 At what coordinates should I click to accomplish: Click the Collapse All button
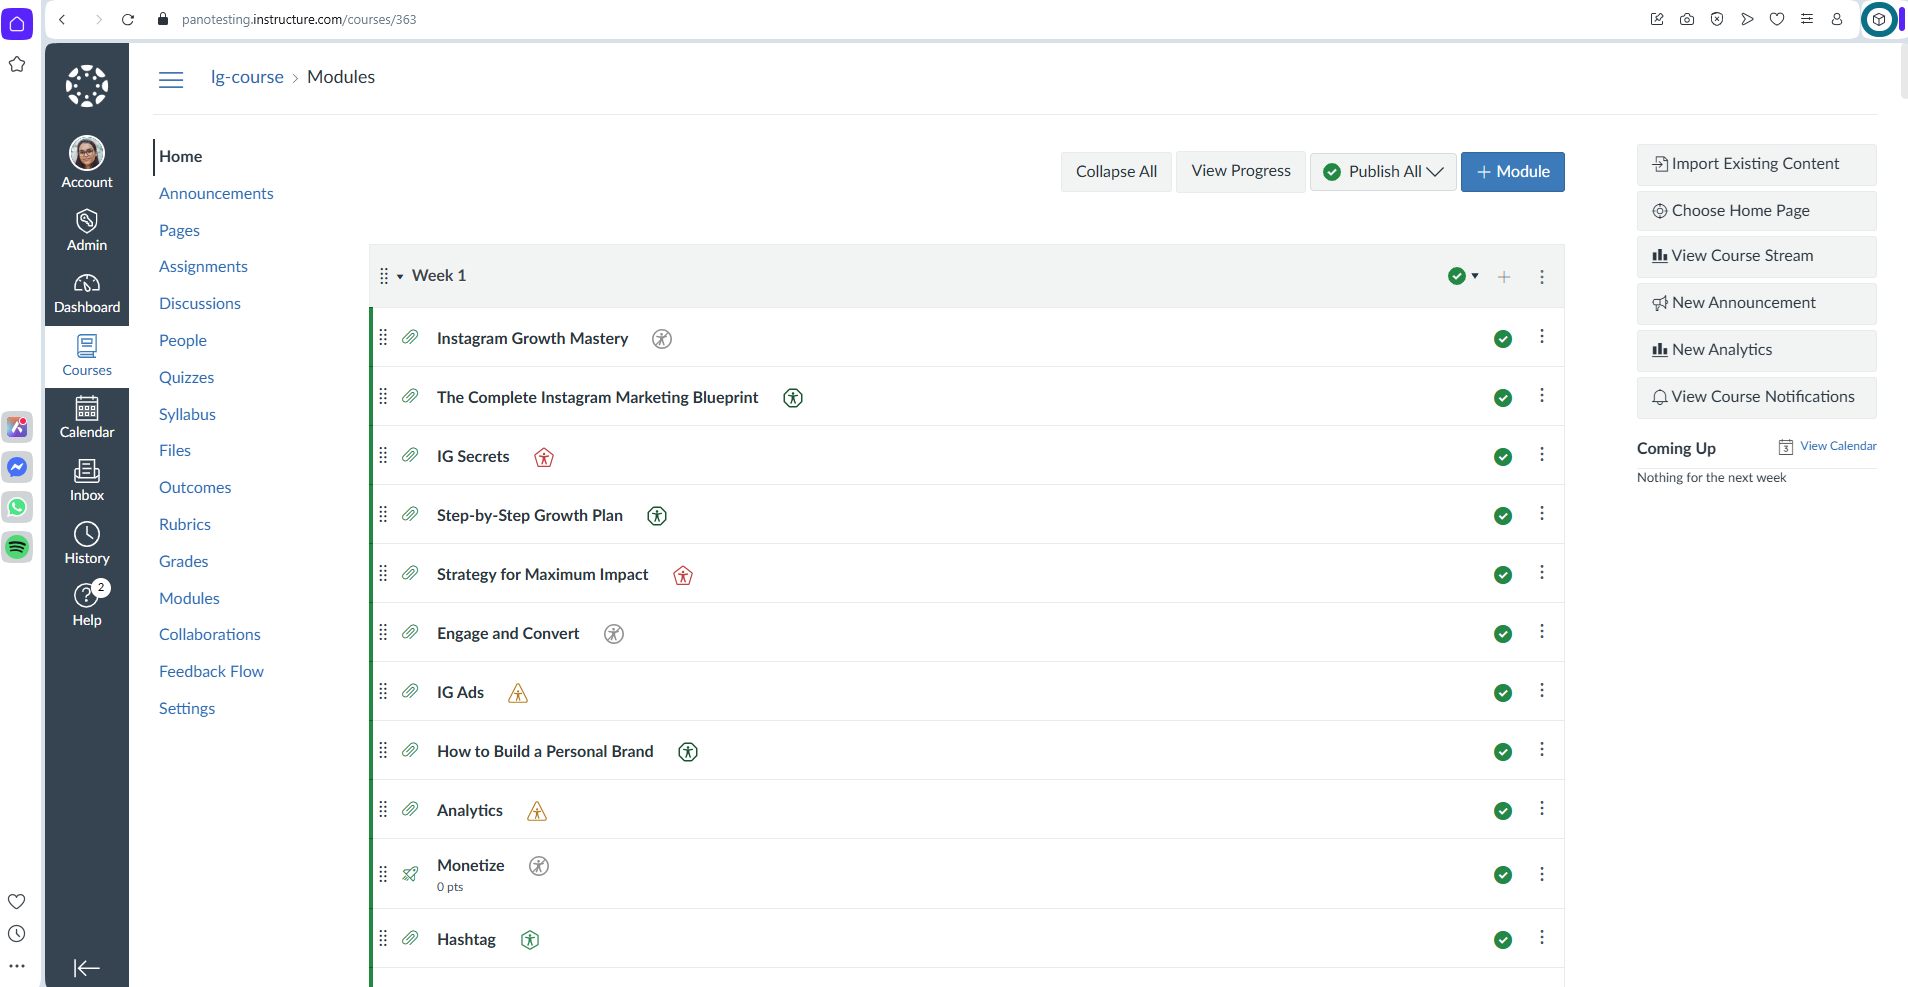(1116, 172)
